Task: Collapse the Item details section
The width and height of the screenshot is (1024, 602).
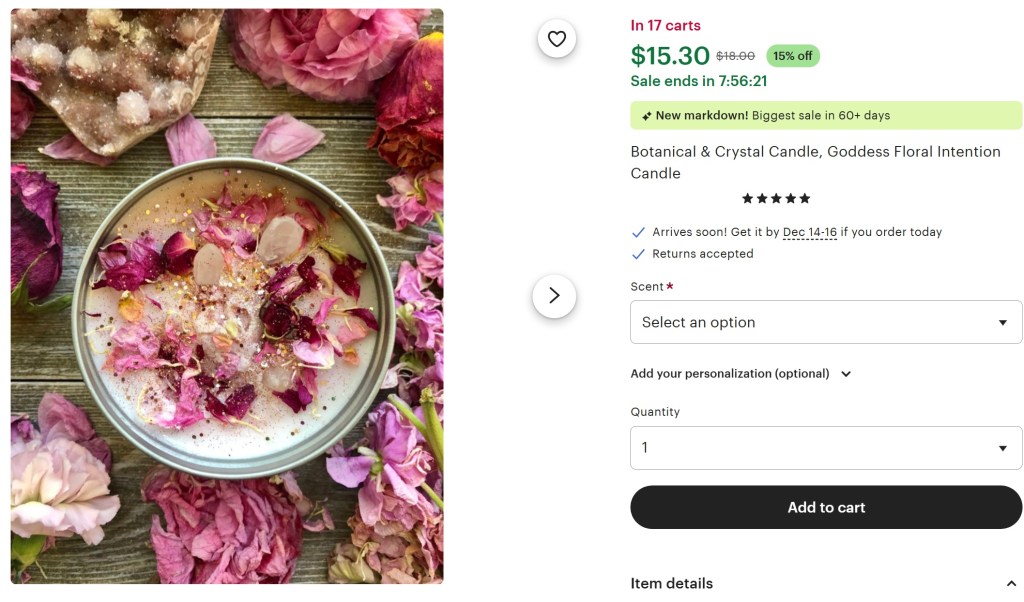Action: tap(1010, 583)
